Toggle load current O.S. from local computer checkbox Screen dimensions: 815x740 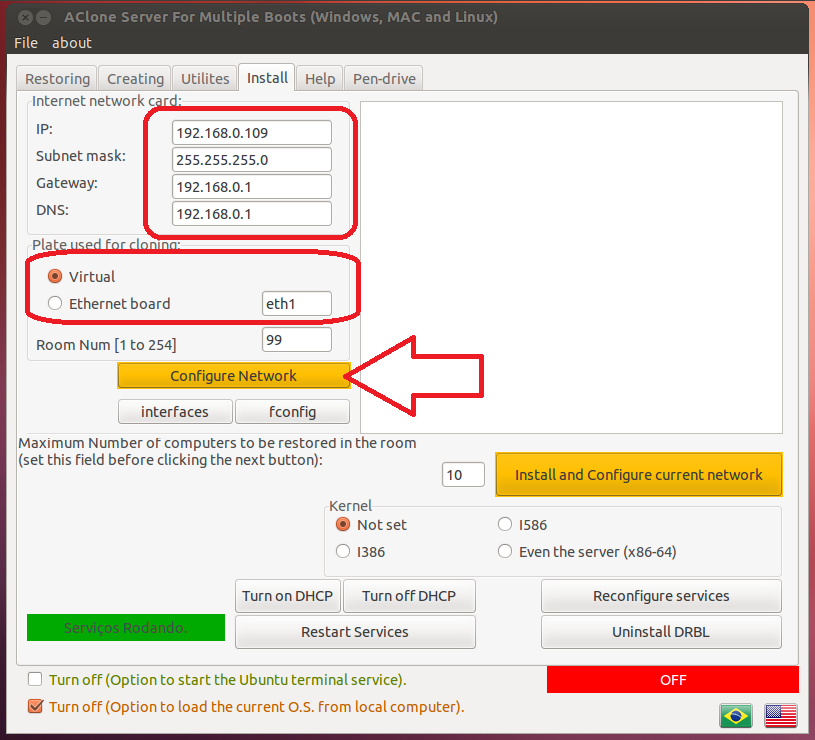35,706
